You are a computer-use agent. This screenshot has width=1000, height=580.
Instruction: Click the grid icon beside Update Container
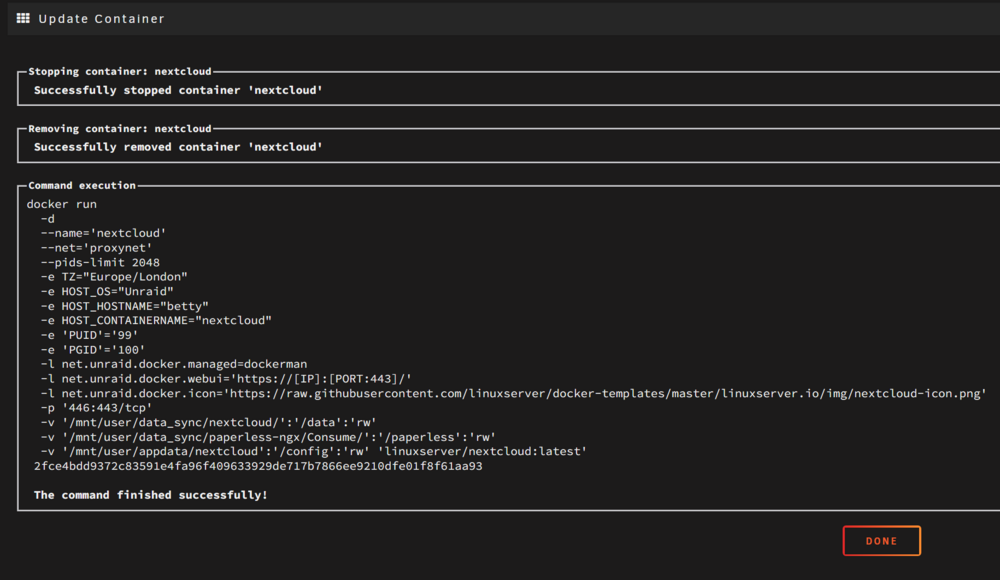23,18
